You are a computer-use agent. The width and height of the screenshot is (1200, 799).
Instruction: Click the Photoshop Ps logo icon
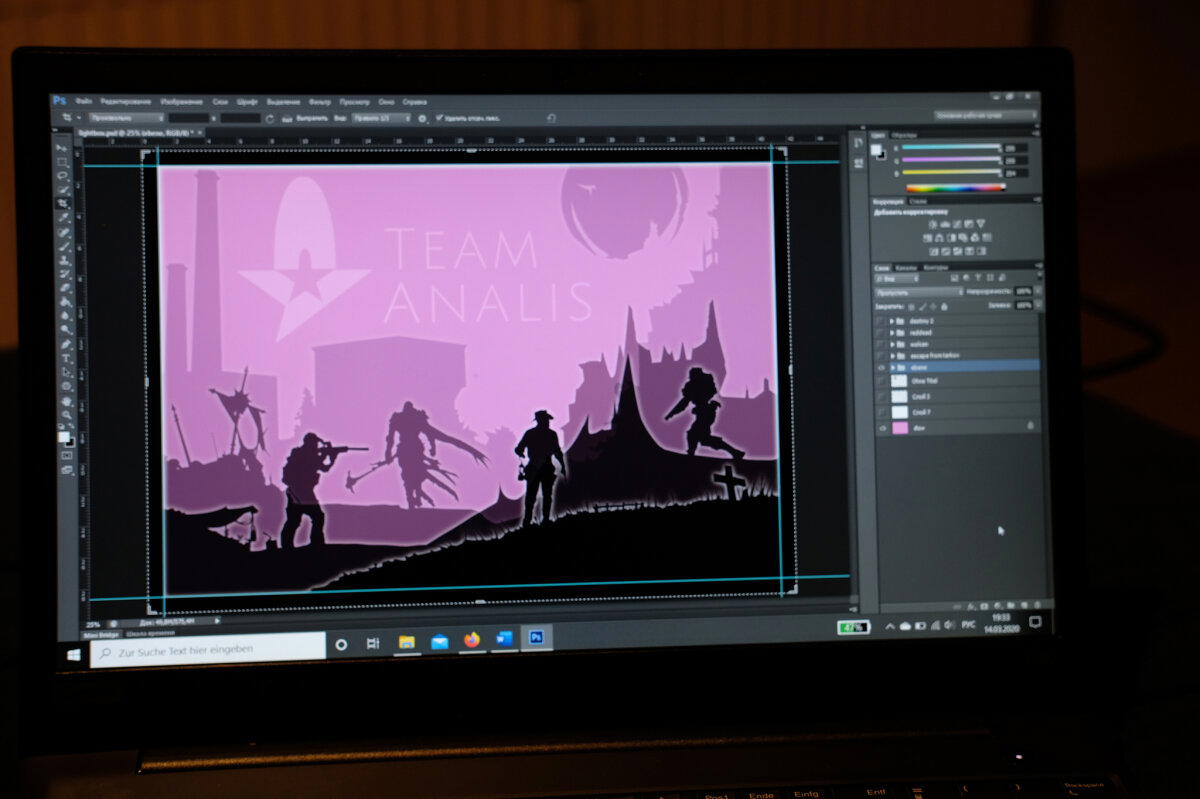(x=59, y=101)
